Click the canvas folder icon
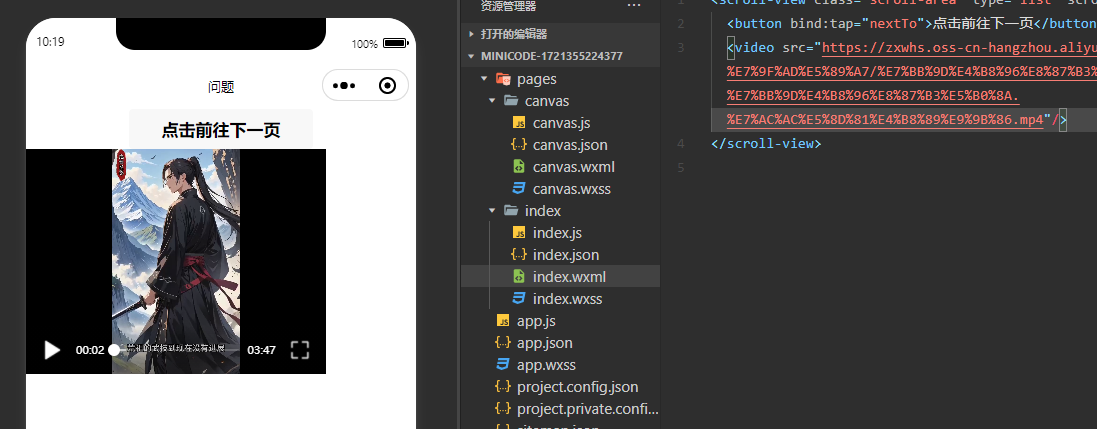This screenshot has width=1097, height=429. [x=511, y=101]
